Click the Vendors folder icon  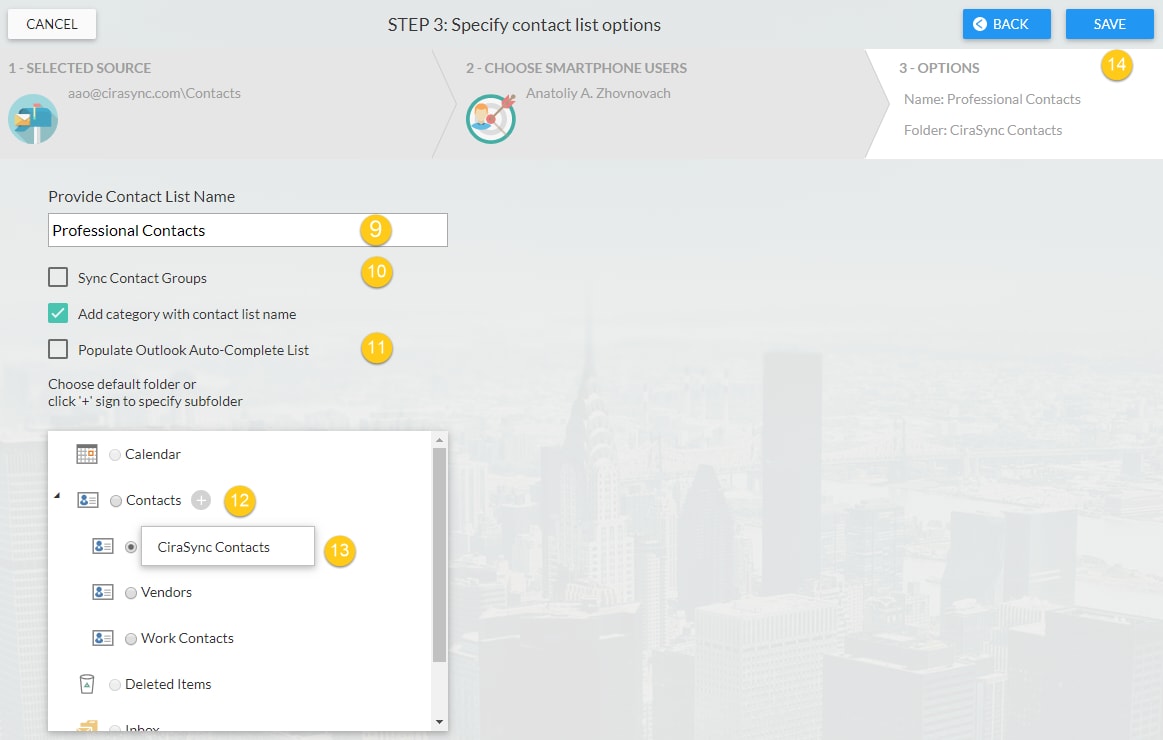(102, 592)
